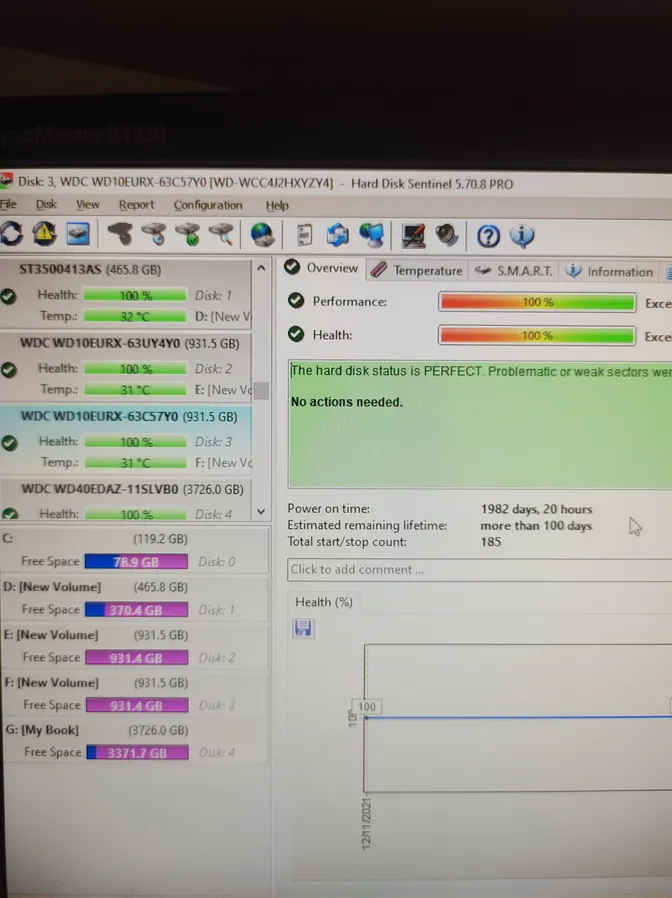
Task: Open the monitor with pen configuration icon
Action: (x=413, y=236)
